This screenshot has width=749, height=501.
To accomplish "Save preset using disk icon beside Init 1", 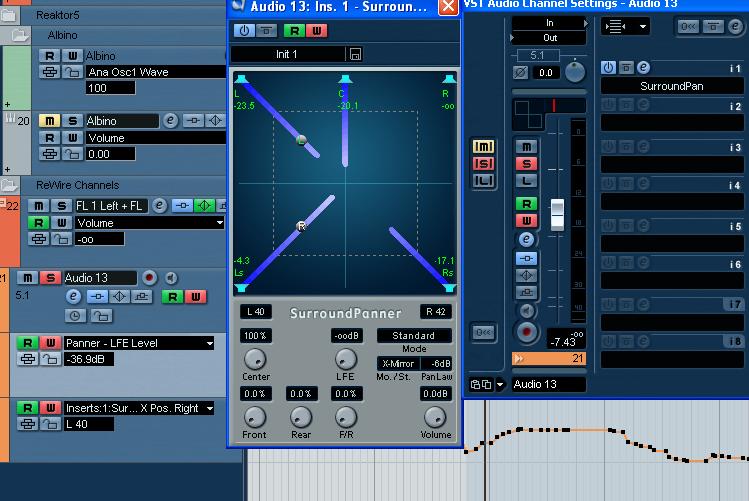I will 355,54.
